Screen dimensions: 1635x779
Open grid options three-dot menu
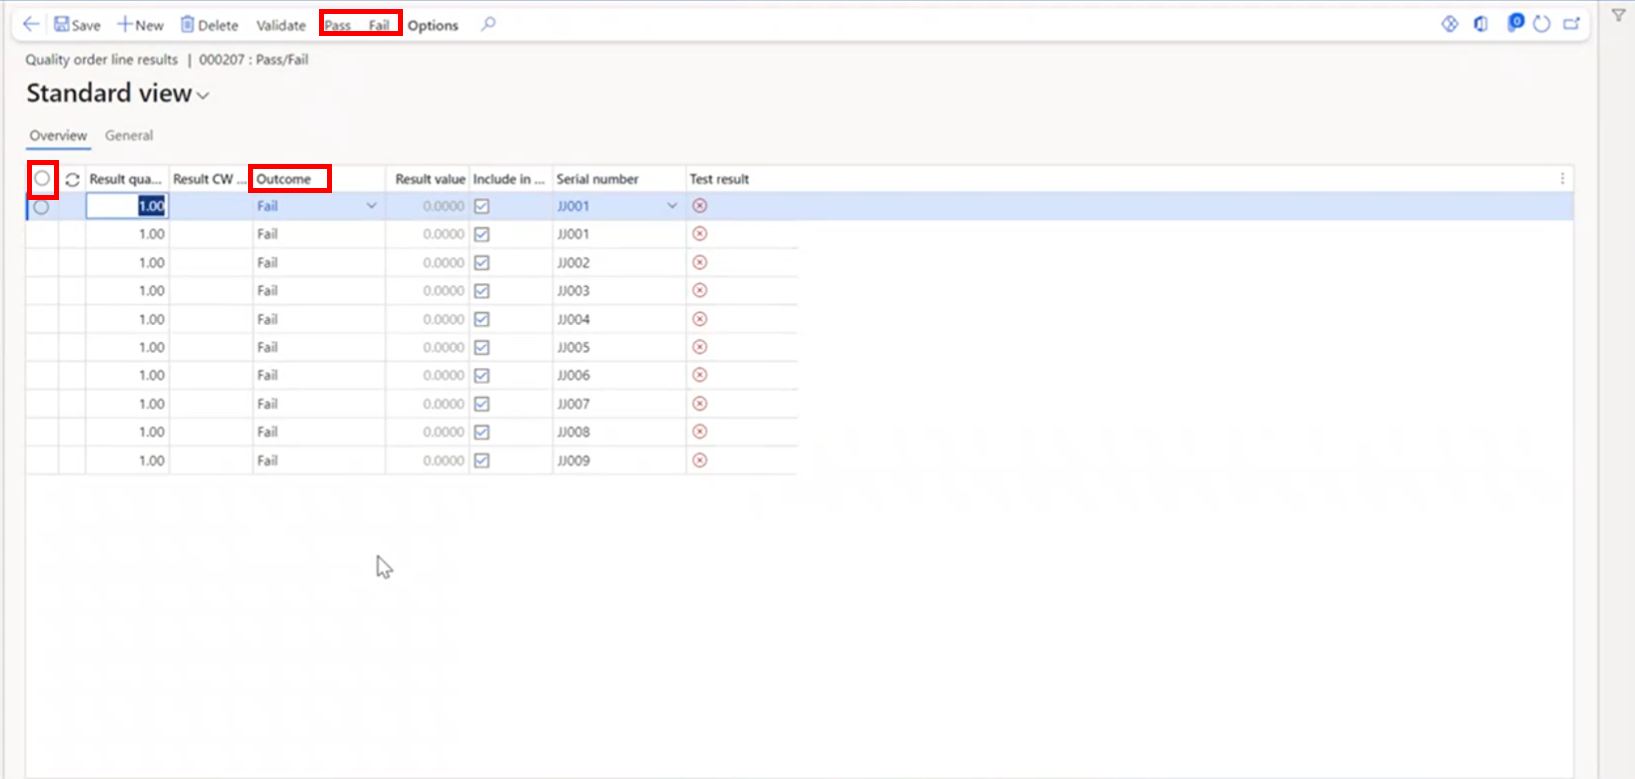point(1562,179)
